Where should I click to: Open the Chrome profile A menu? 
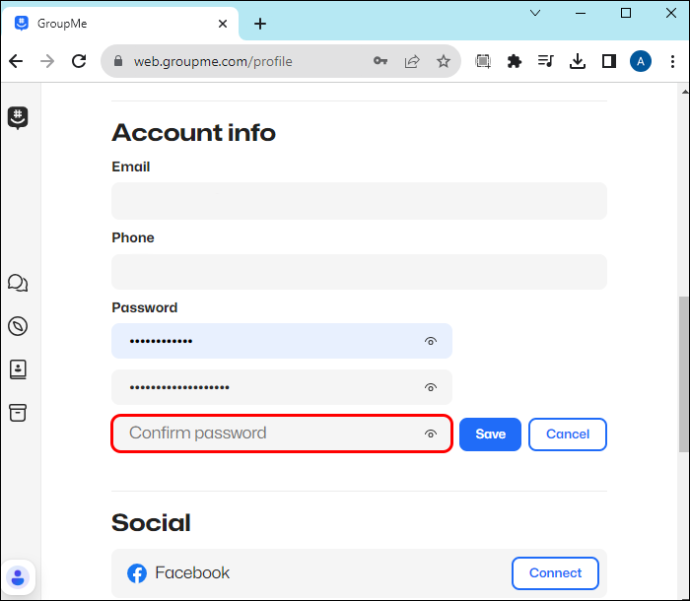tap(640, 61)
